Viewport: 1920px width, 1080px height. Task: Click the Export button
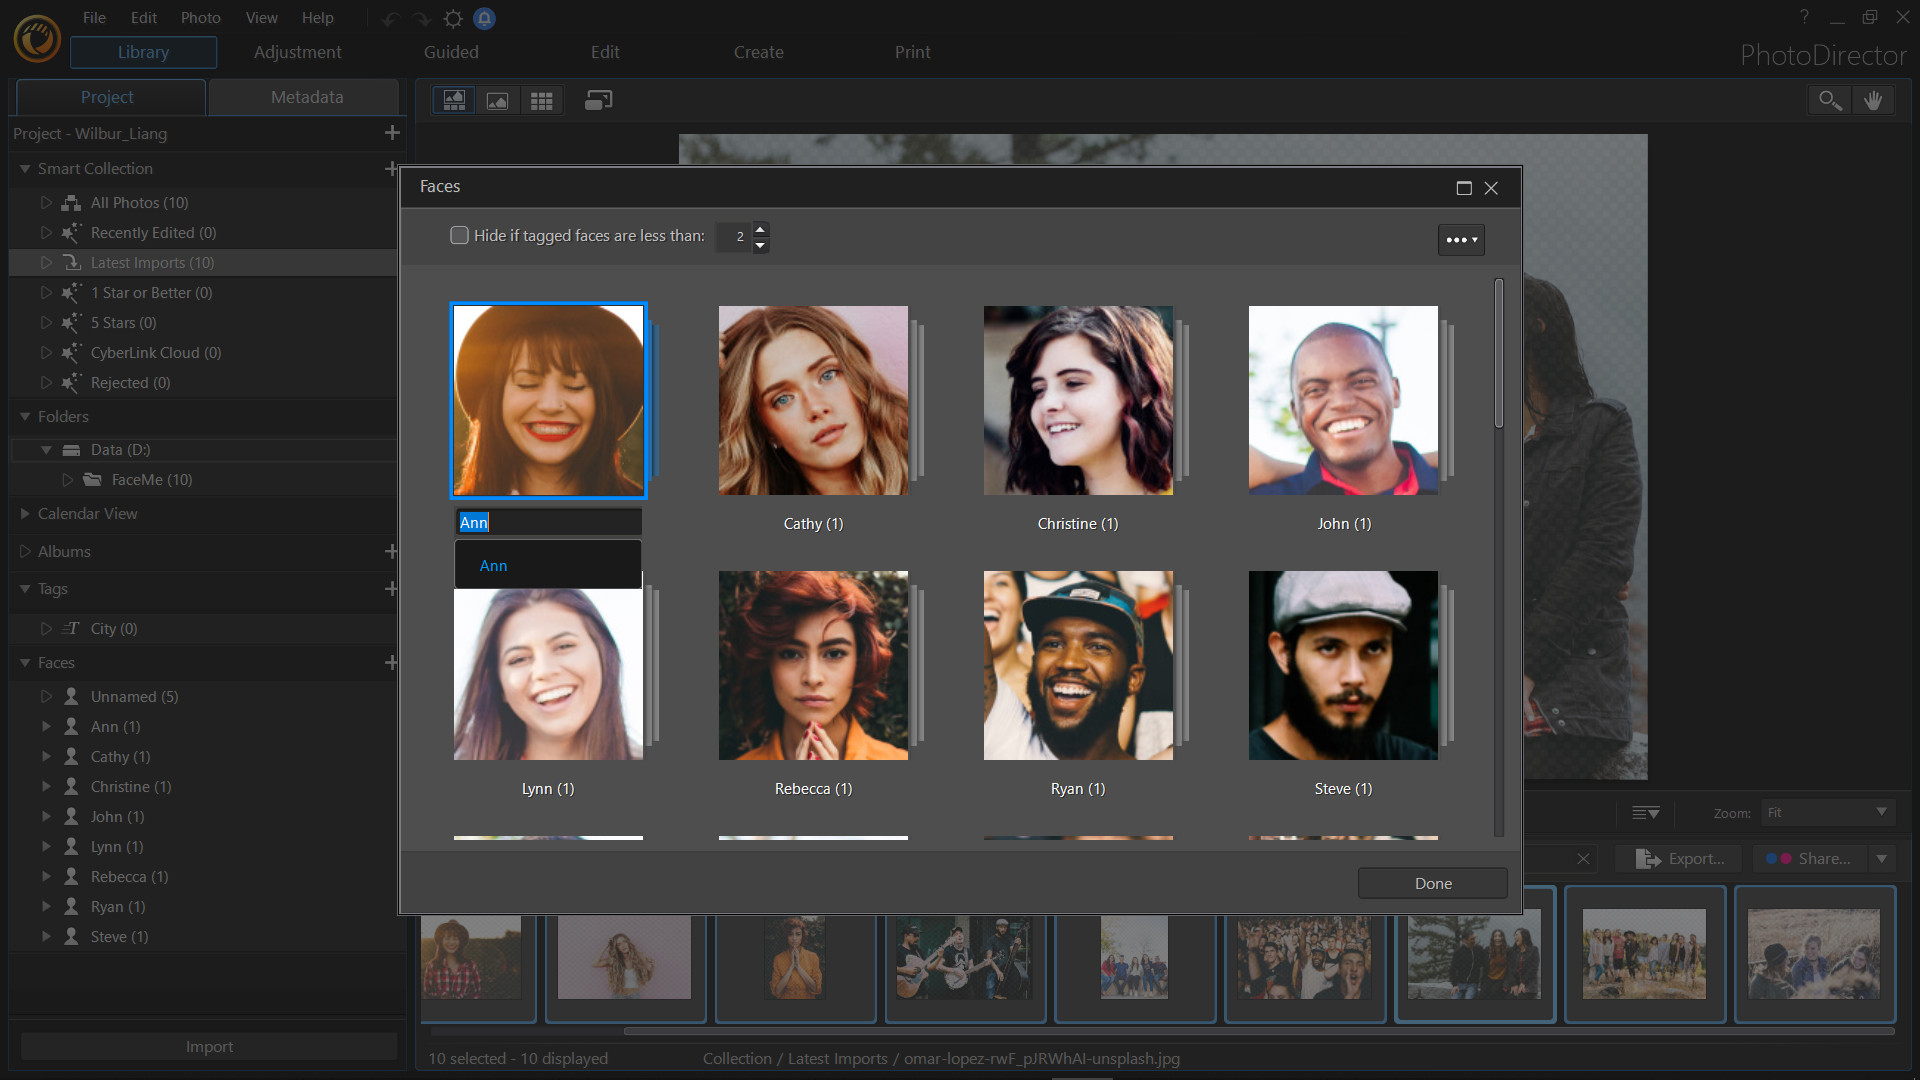(x=1678, y=858)
